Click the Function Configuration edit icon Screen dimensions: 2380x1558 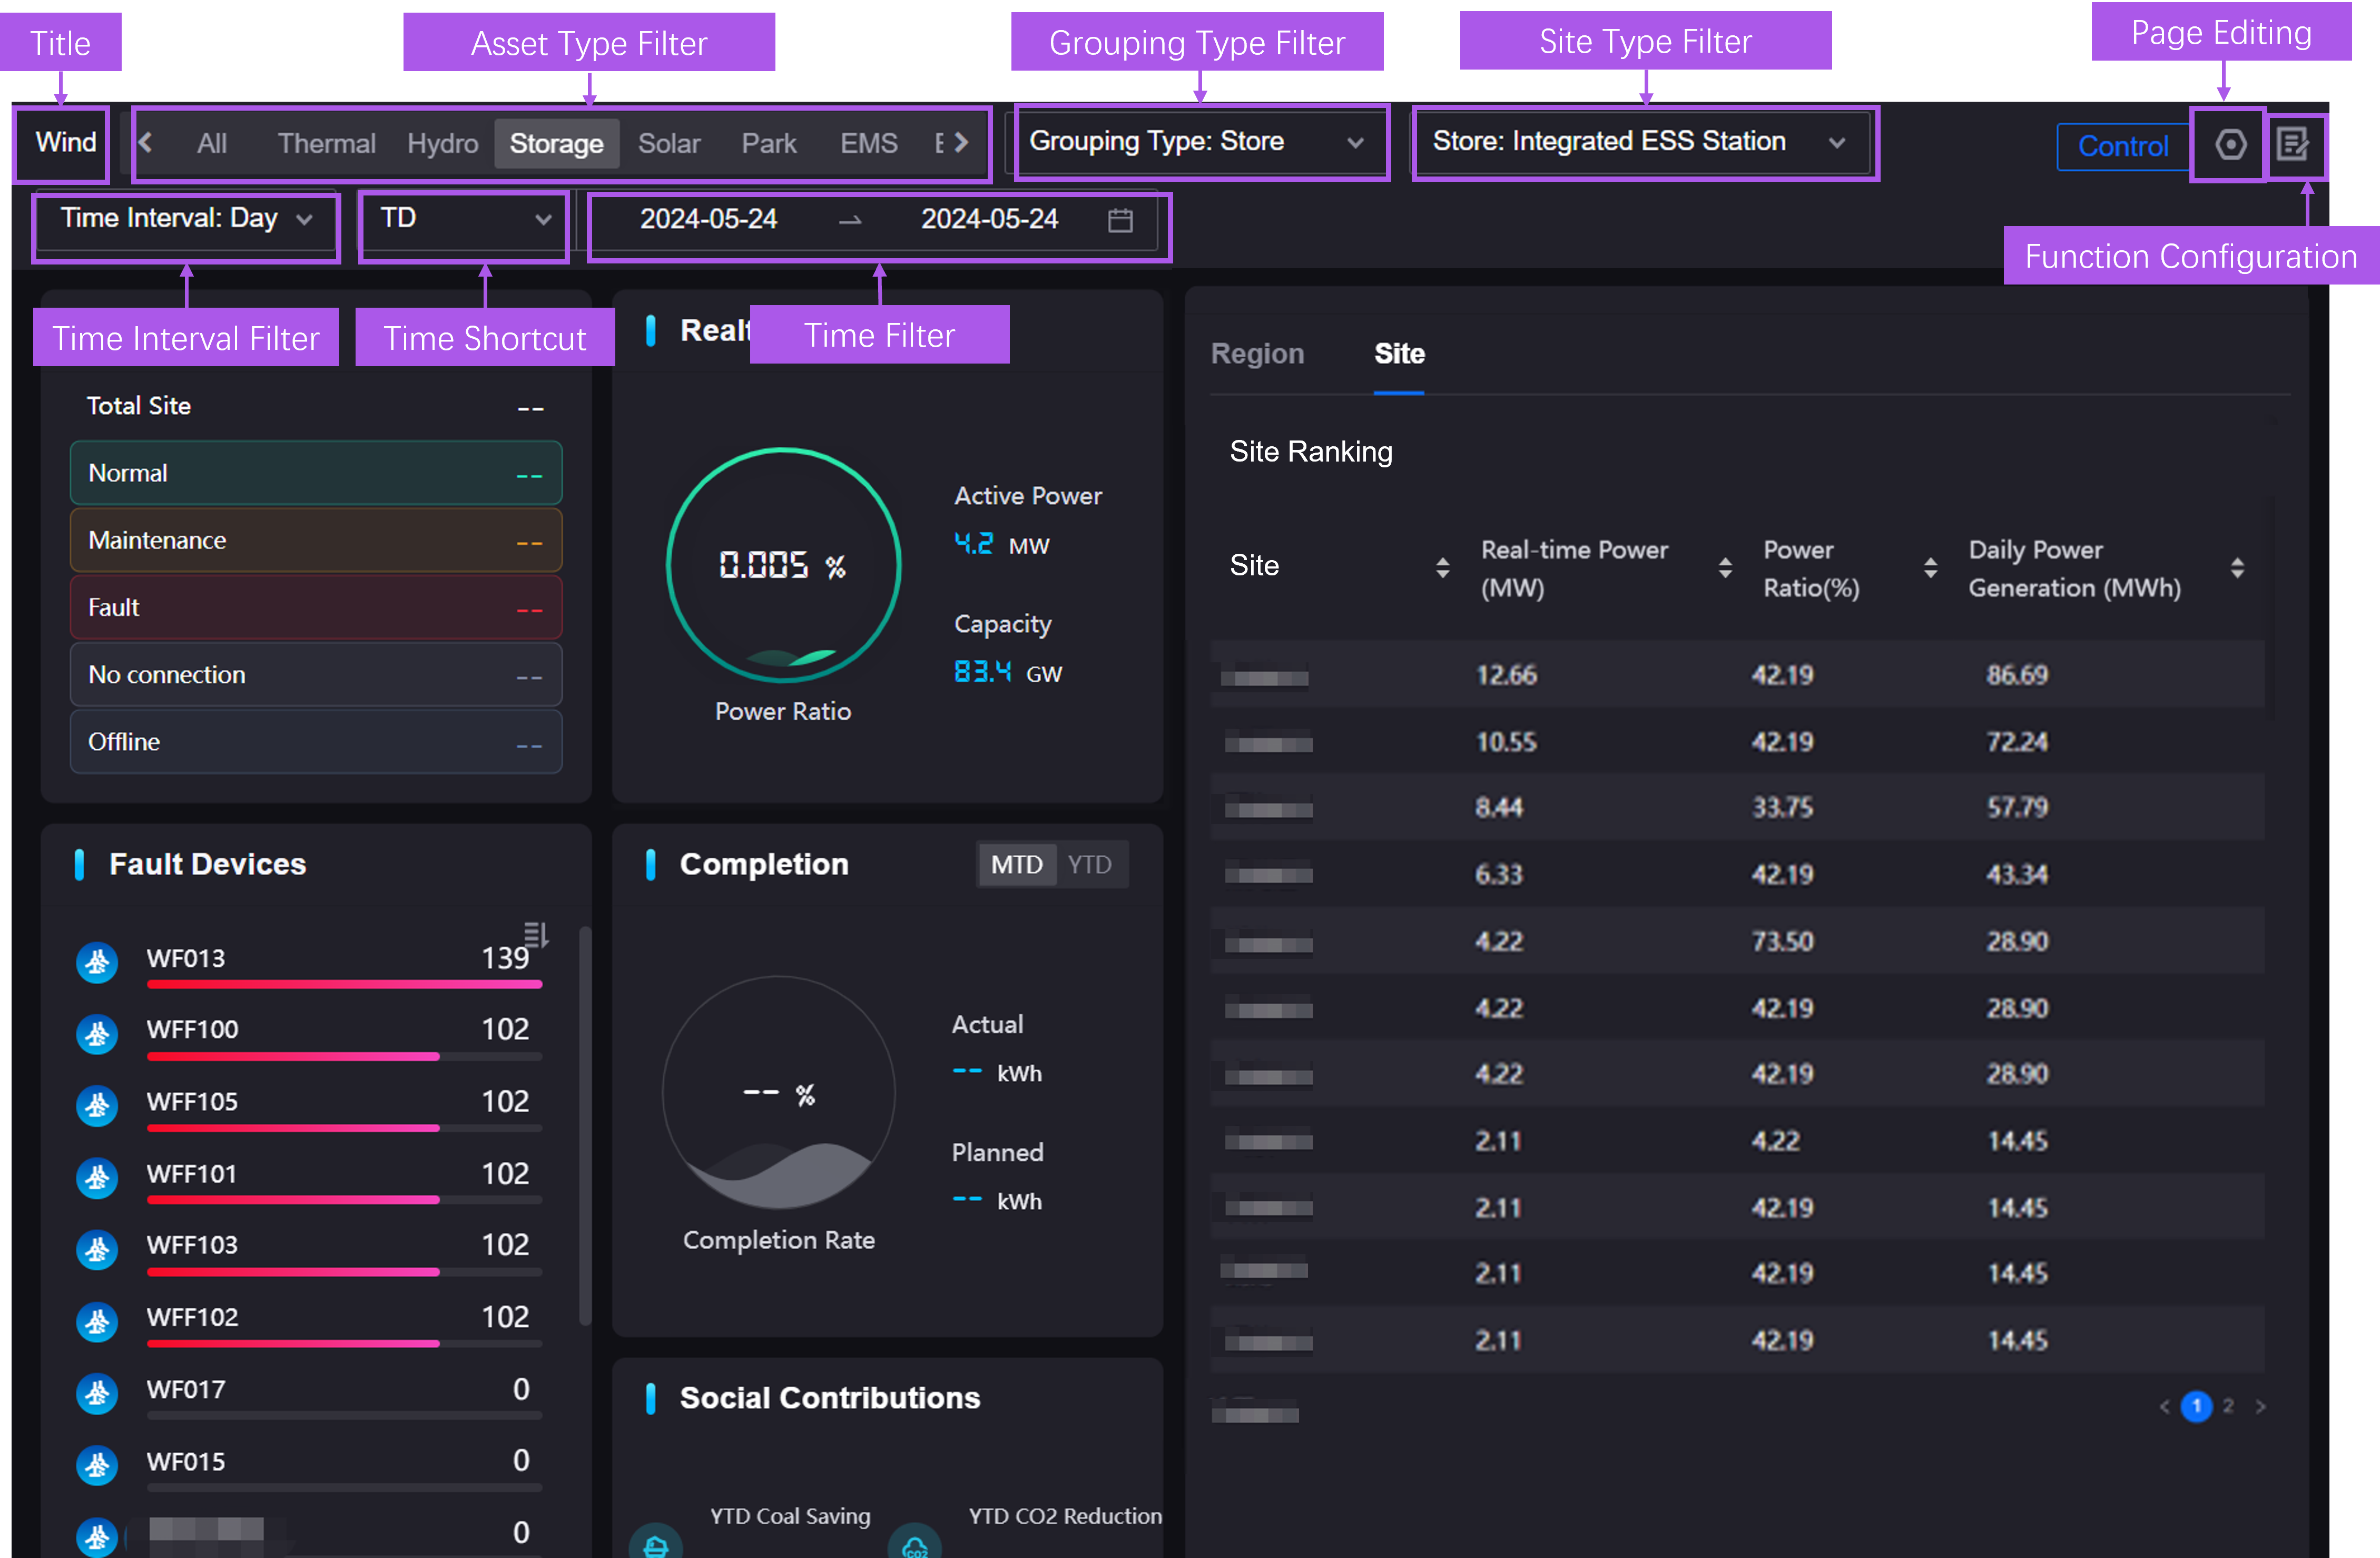click(2297, 145)
